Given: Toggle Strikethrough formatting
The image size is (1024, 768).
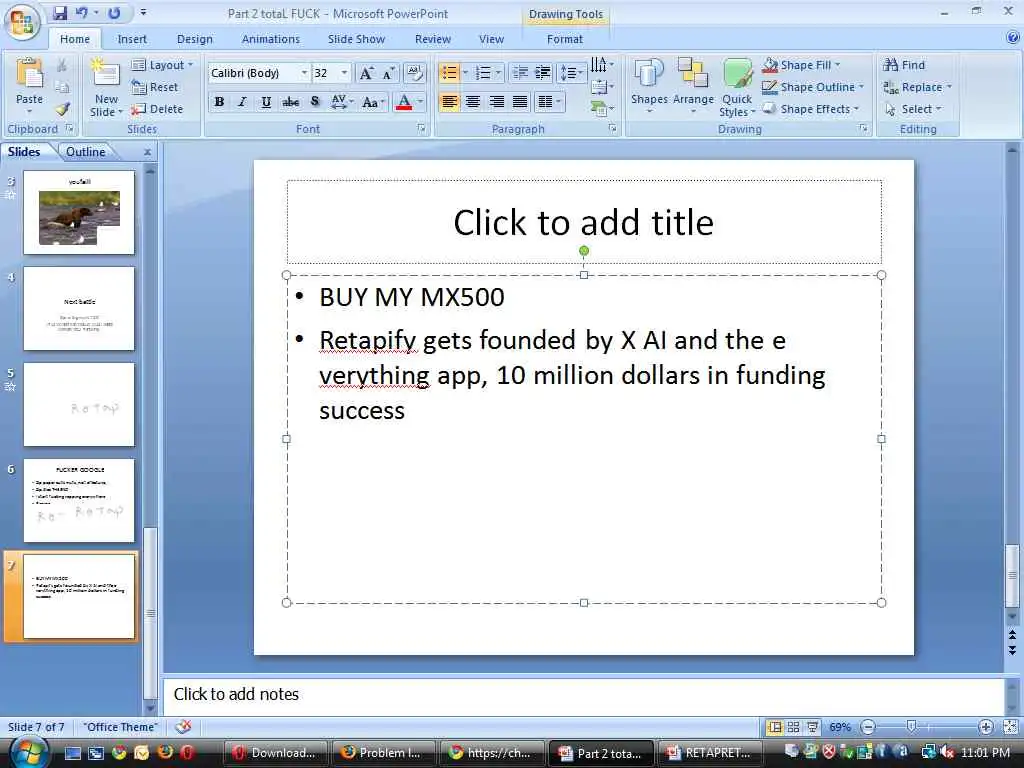Looking at the screenshot, I should 291,102.
